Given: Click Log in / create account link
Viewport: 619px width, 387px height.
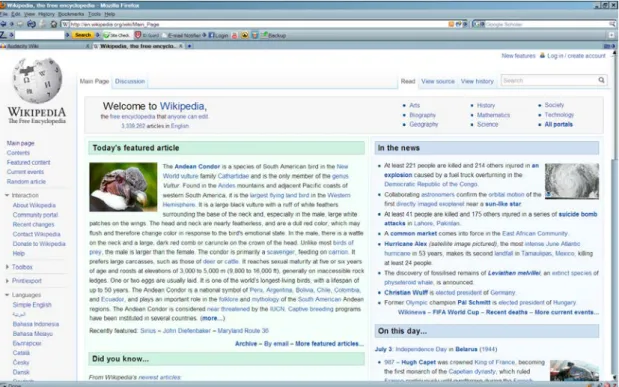Looking at the screenshot, I should [x=576, y=56].
